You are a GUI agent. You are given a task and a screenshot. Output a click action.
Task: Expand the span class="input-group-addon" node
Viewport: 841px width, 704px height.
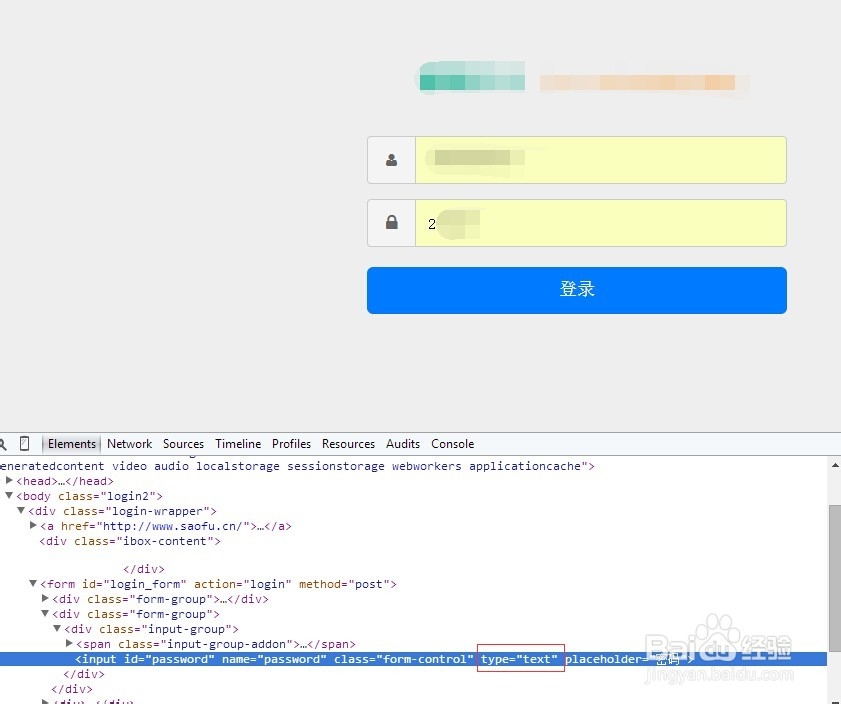coord(69,643)
